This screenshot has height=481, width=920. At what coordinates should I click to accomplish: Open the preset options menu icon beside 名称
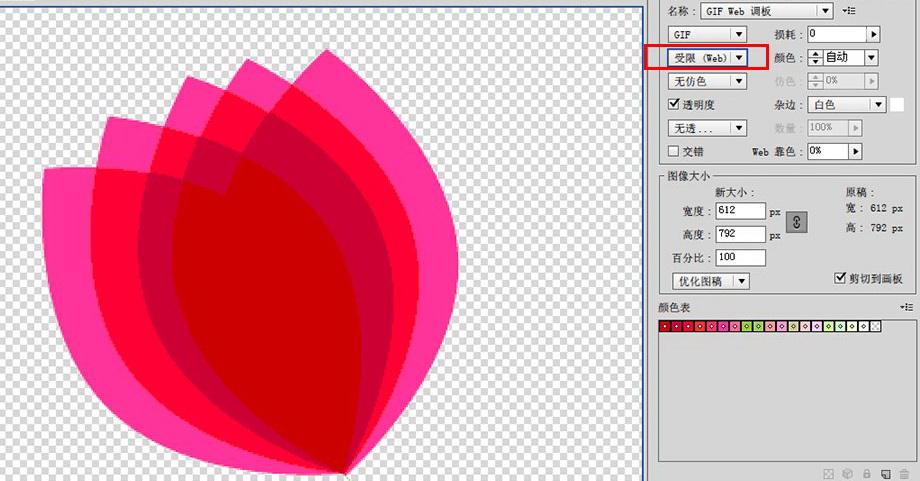(849, 11)
